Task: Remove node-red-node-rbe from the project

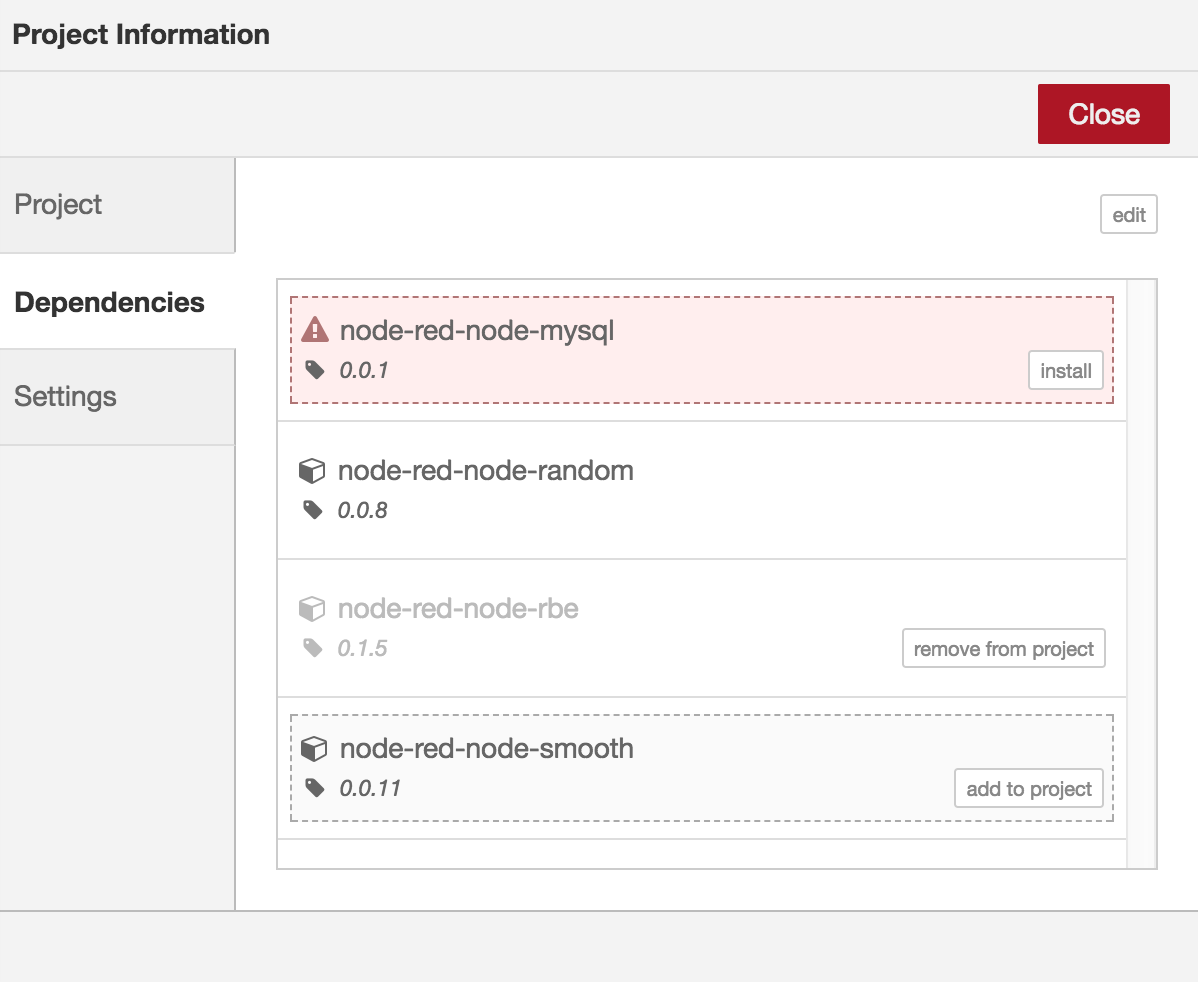Action: tap(1003, 648)
